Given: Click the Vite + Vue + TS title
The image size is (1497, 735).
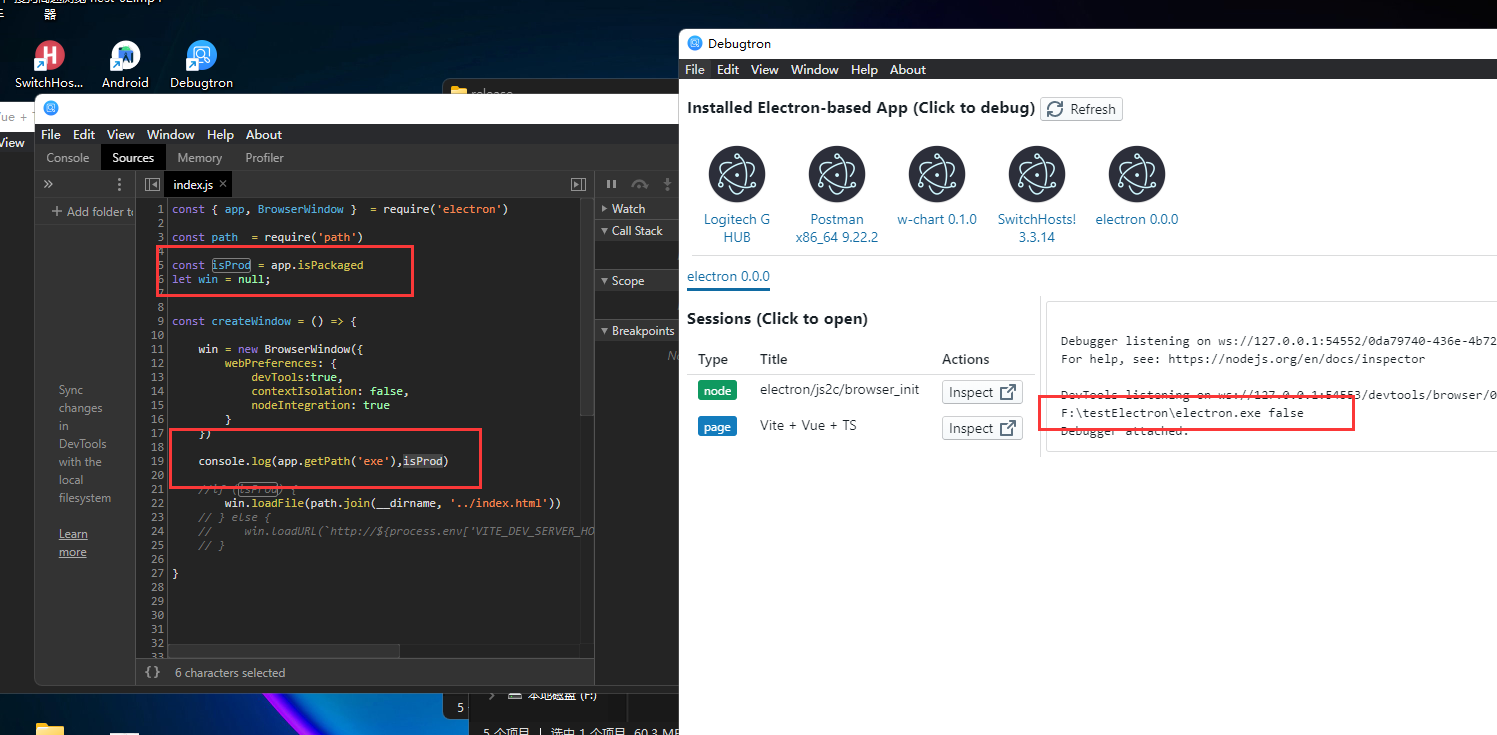Looking at the screenshot, I should pyautogui.click(x=808, y=425).
